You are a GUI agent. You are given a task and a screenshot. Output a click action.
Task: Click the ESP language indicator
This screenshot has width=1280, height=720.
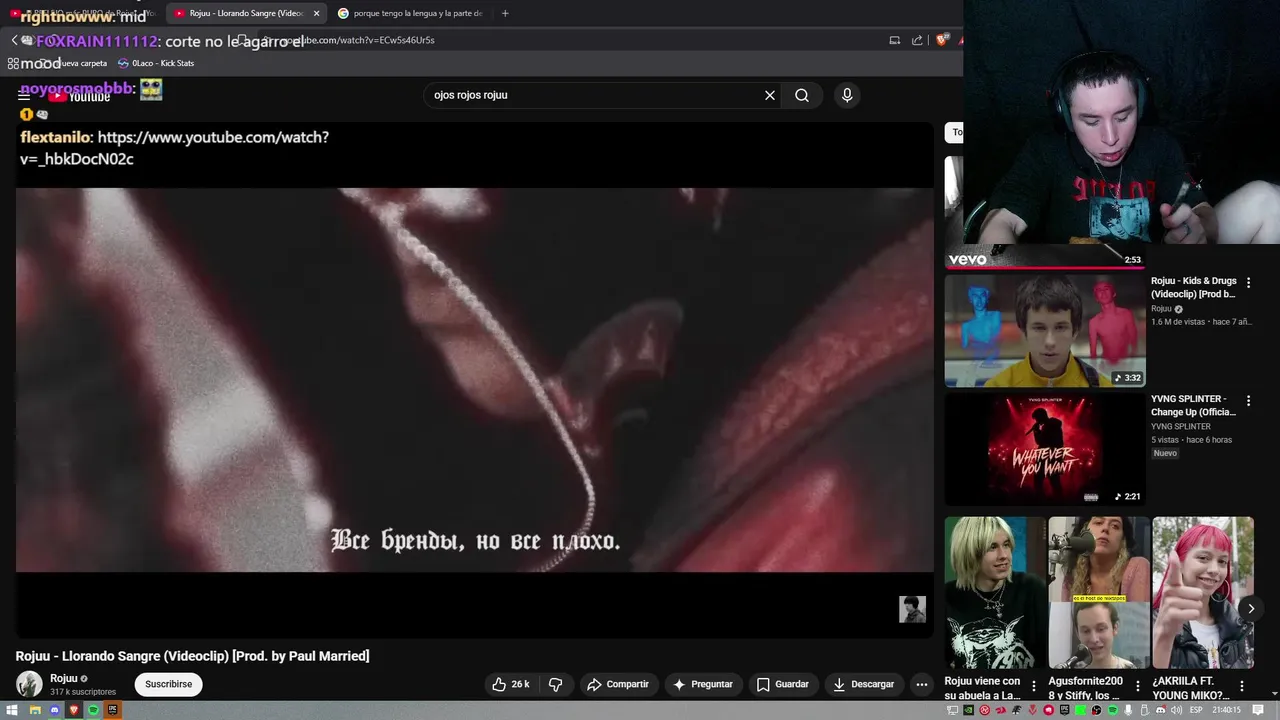pos(1196,710)
